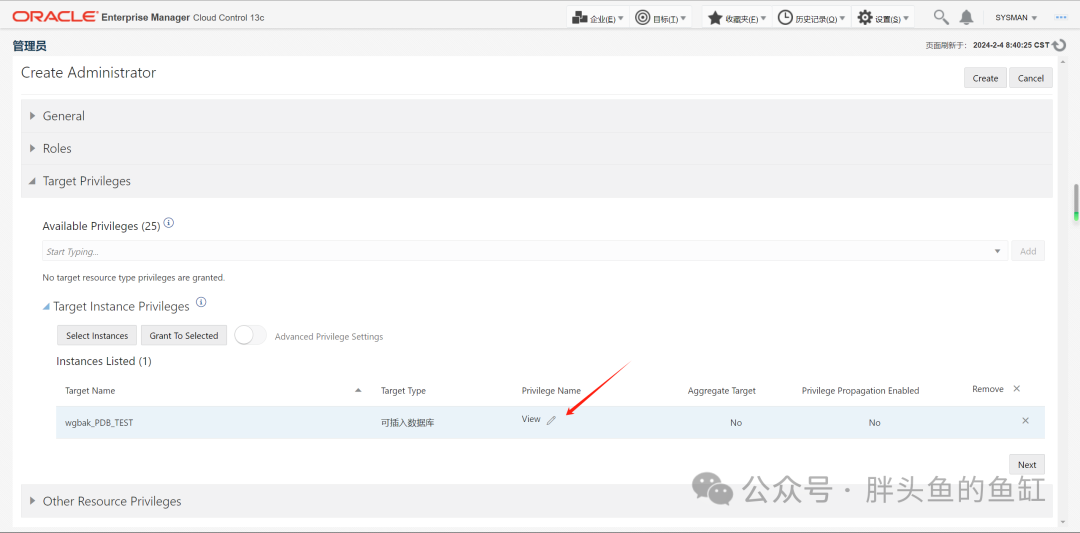Remove all instances via header X icon

coord(1017,388)
